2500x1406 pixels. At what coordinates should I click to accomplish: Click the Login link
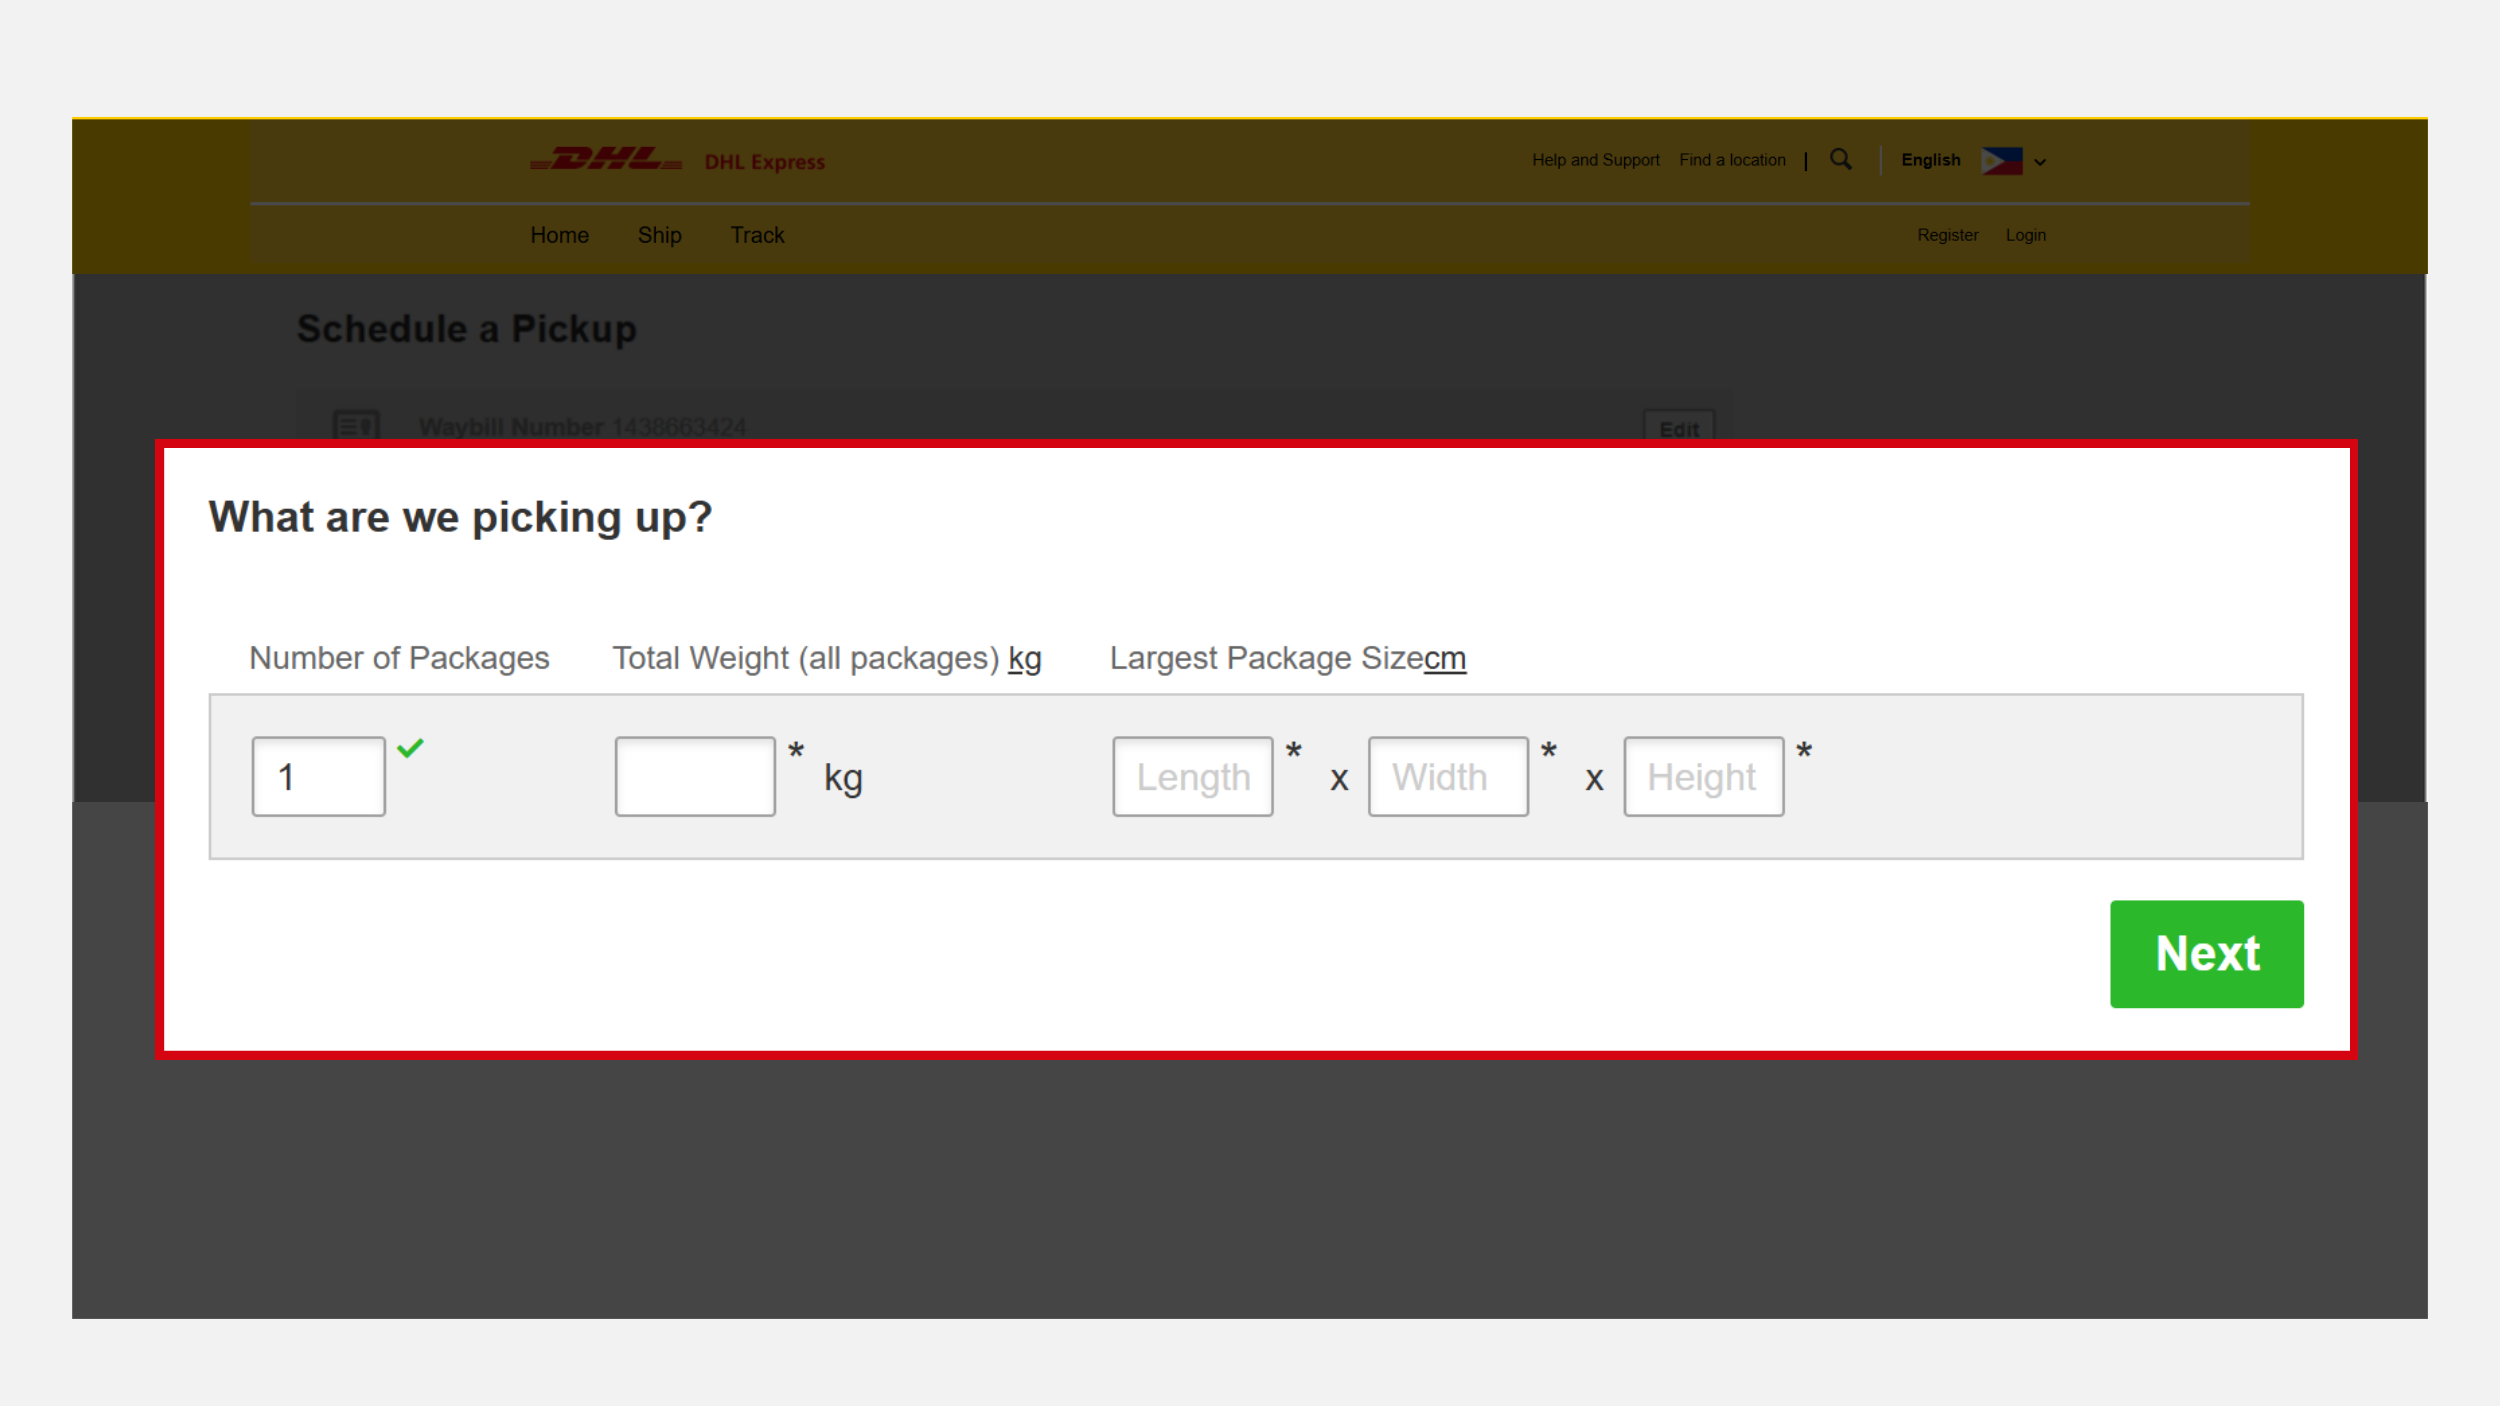tap(2025, 235)
